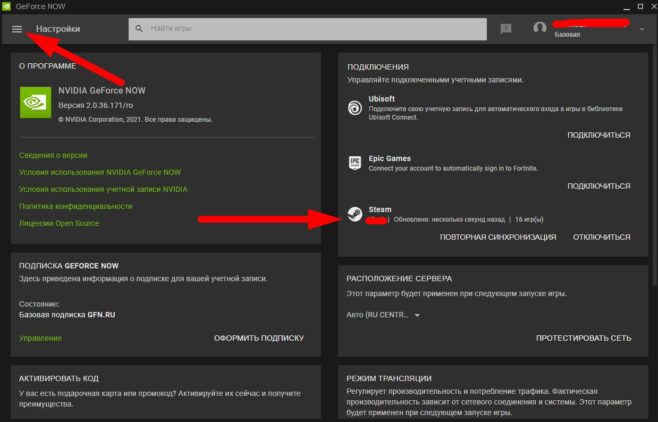Disconnect Steam with ОТКЛЮЧИТЬСЯ
This screenshot has height=422, width=658.
click(x=601, y=237)
